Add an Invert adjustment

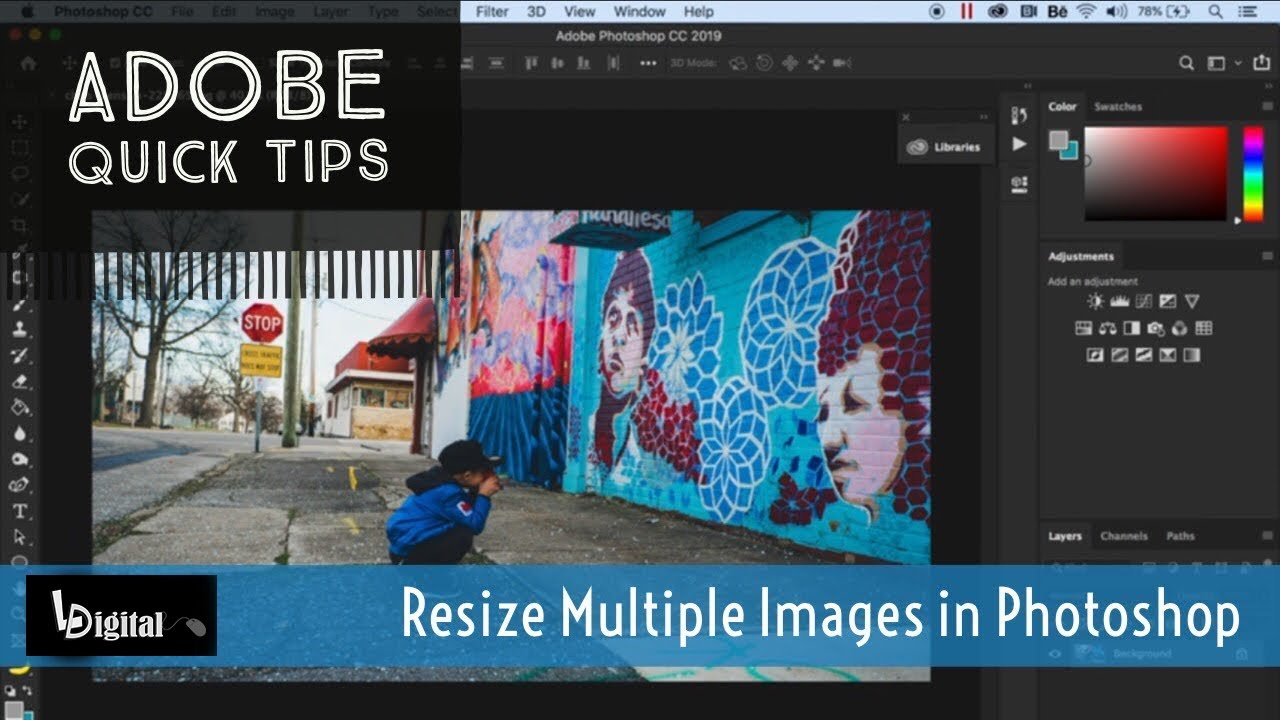point(1096,355)
